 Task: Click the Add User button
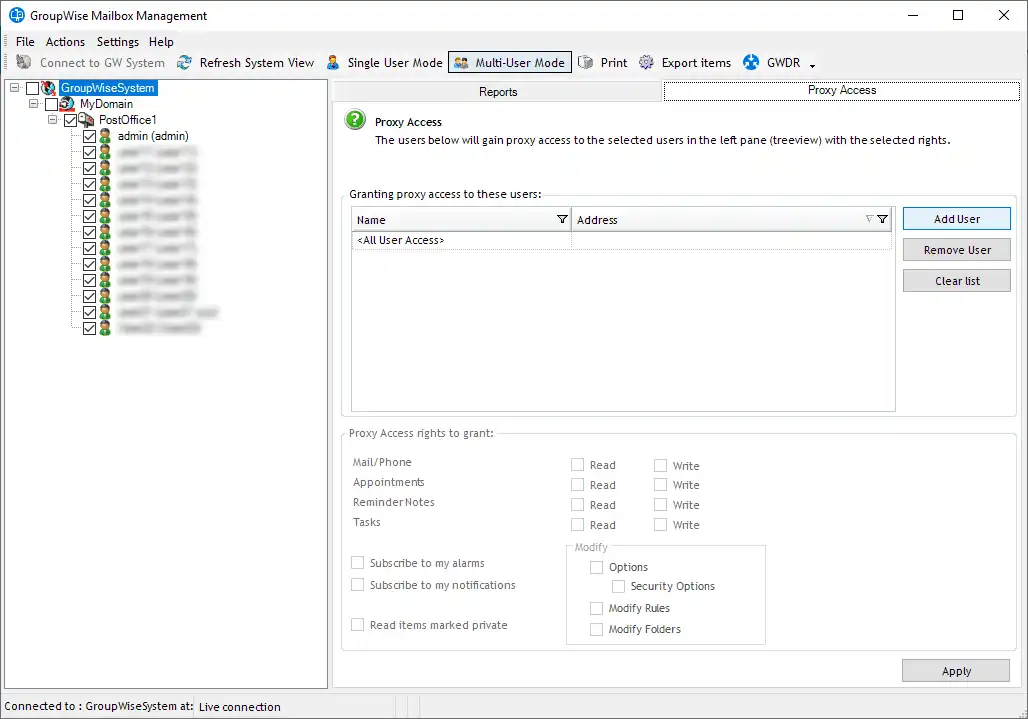click(956, 219)
